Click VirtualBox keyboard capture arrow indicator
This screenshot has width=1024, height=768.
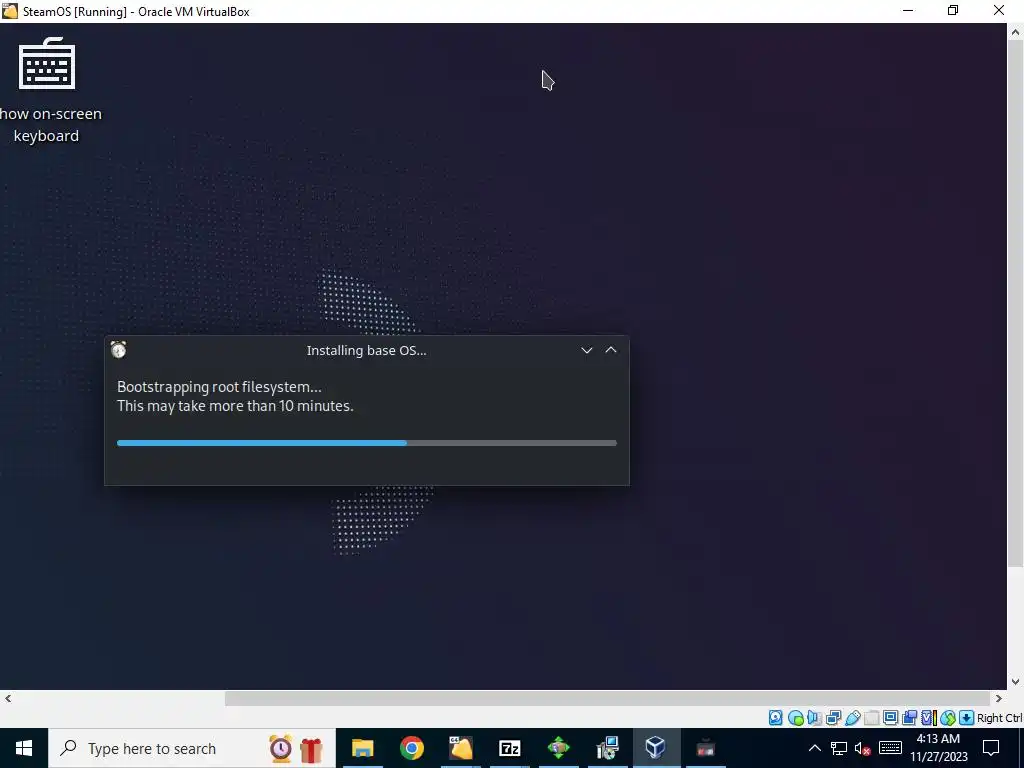(x=967, y=718)
